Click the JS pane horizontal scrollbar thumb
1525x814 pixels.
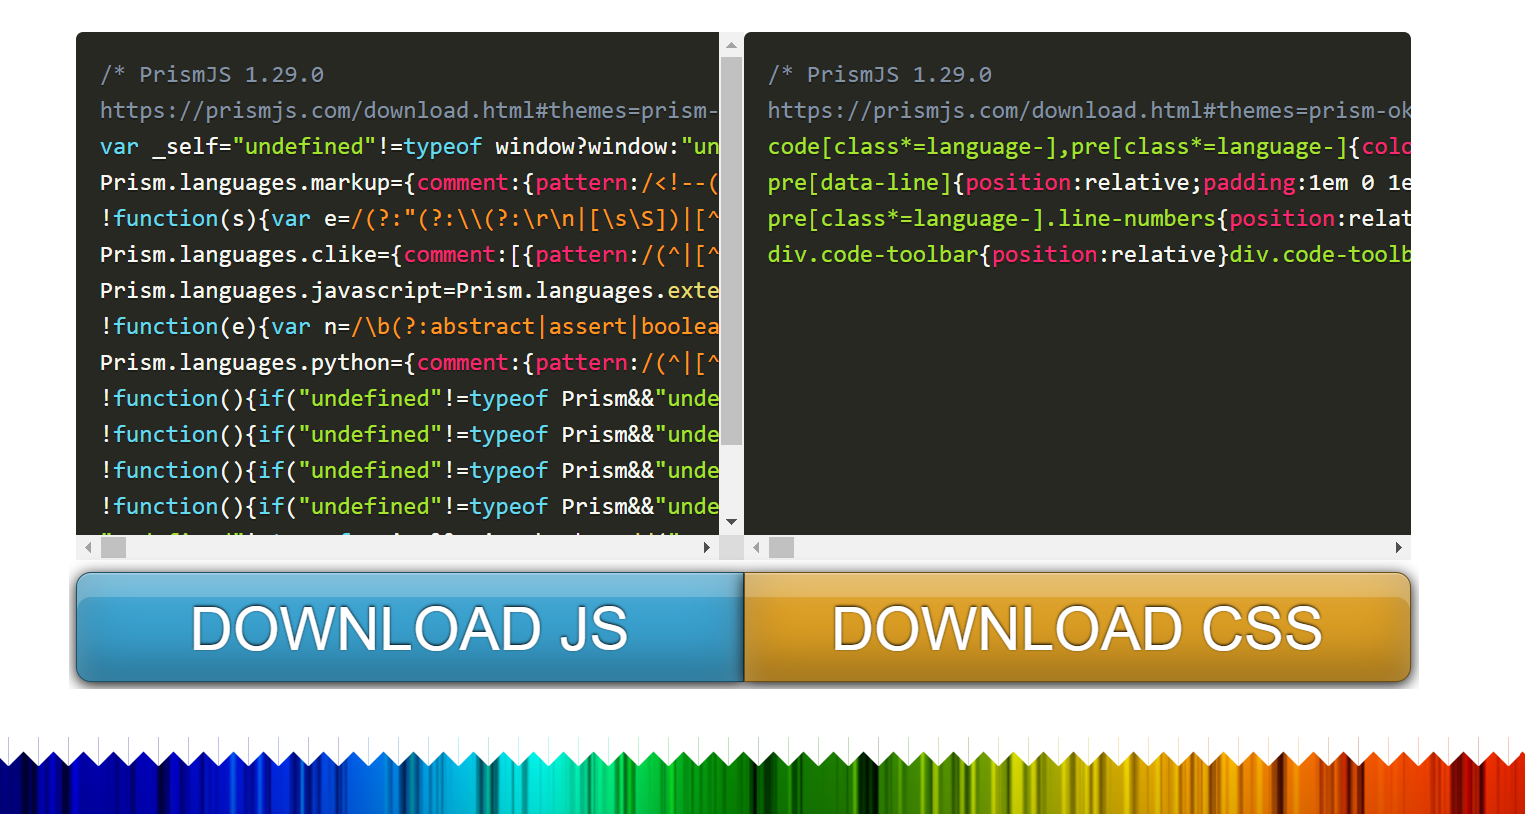pyautogui.click(x=113, y=547)
